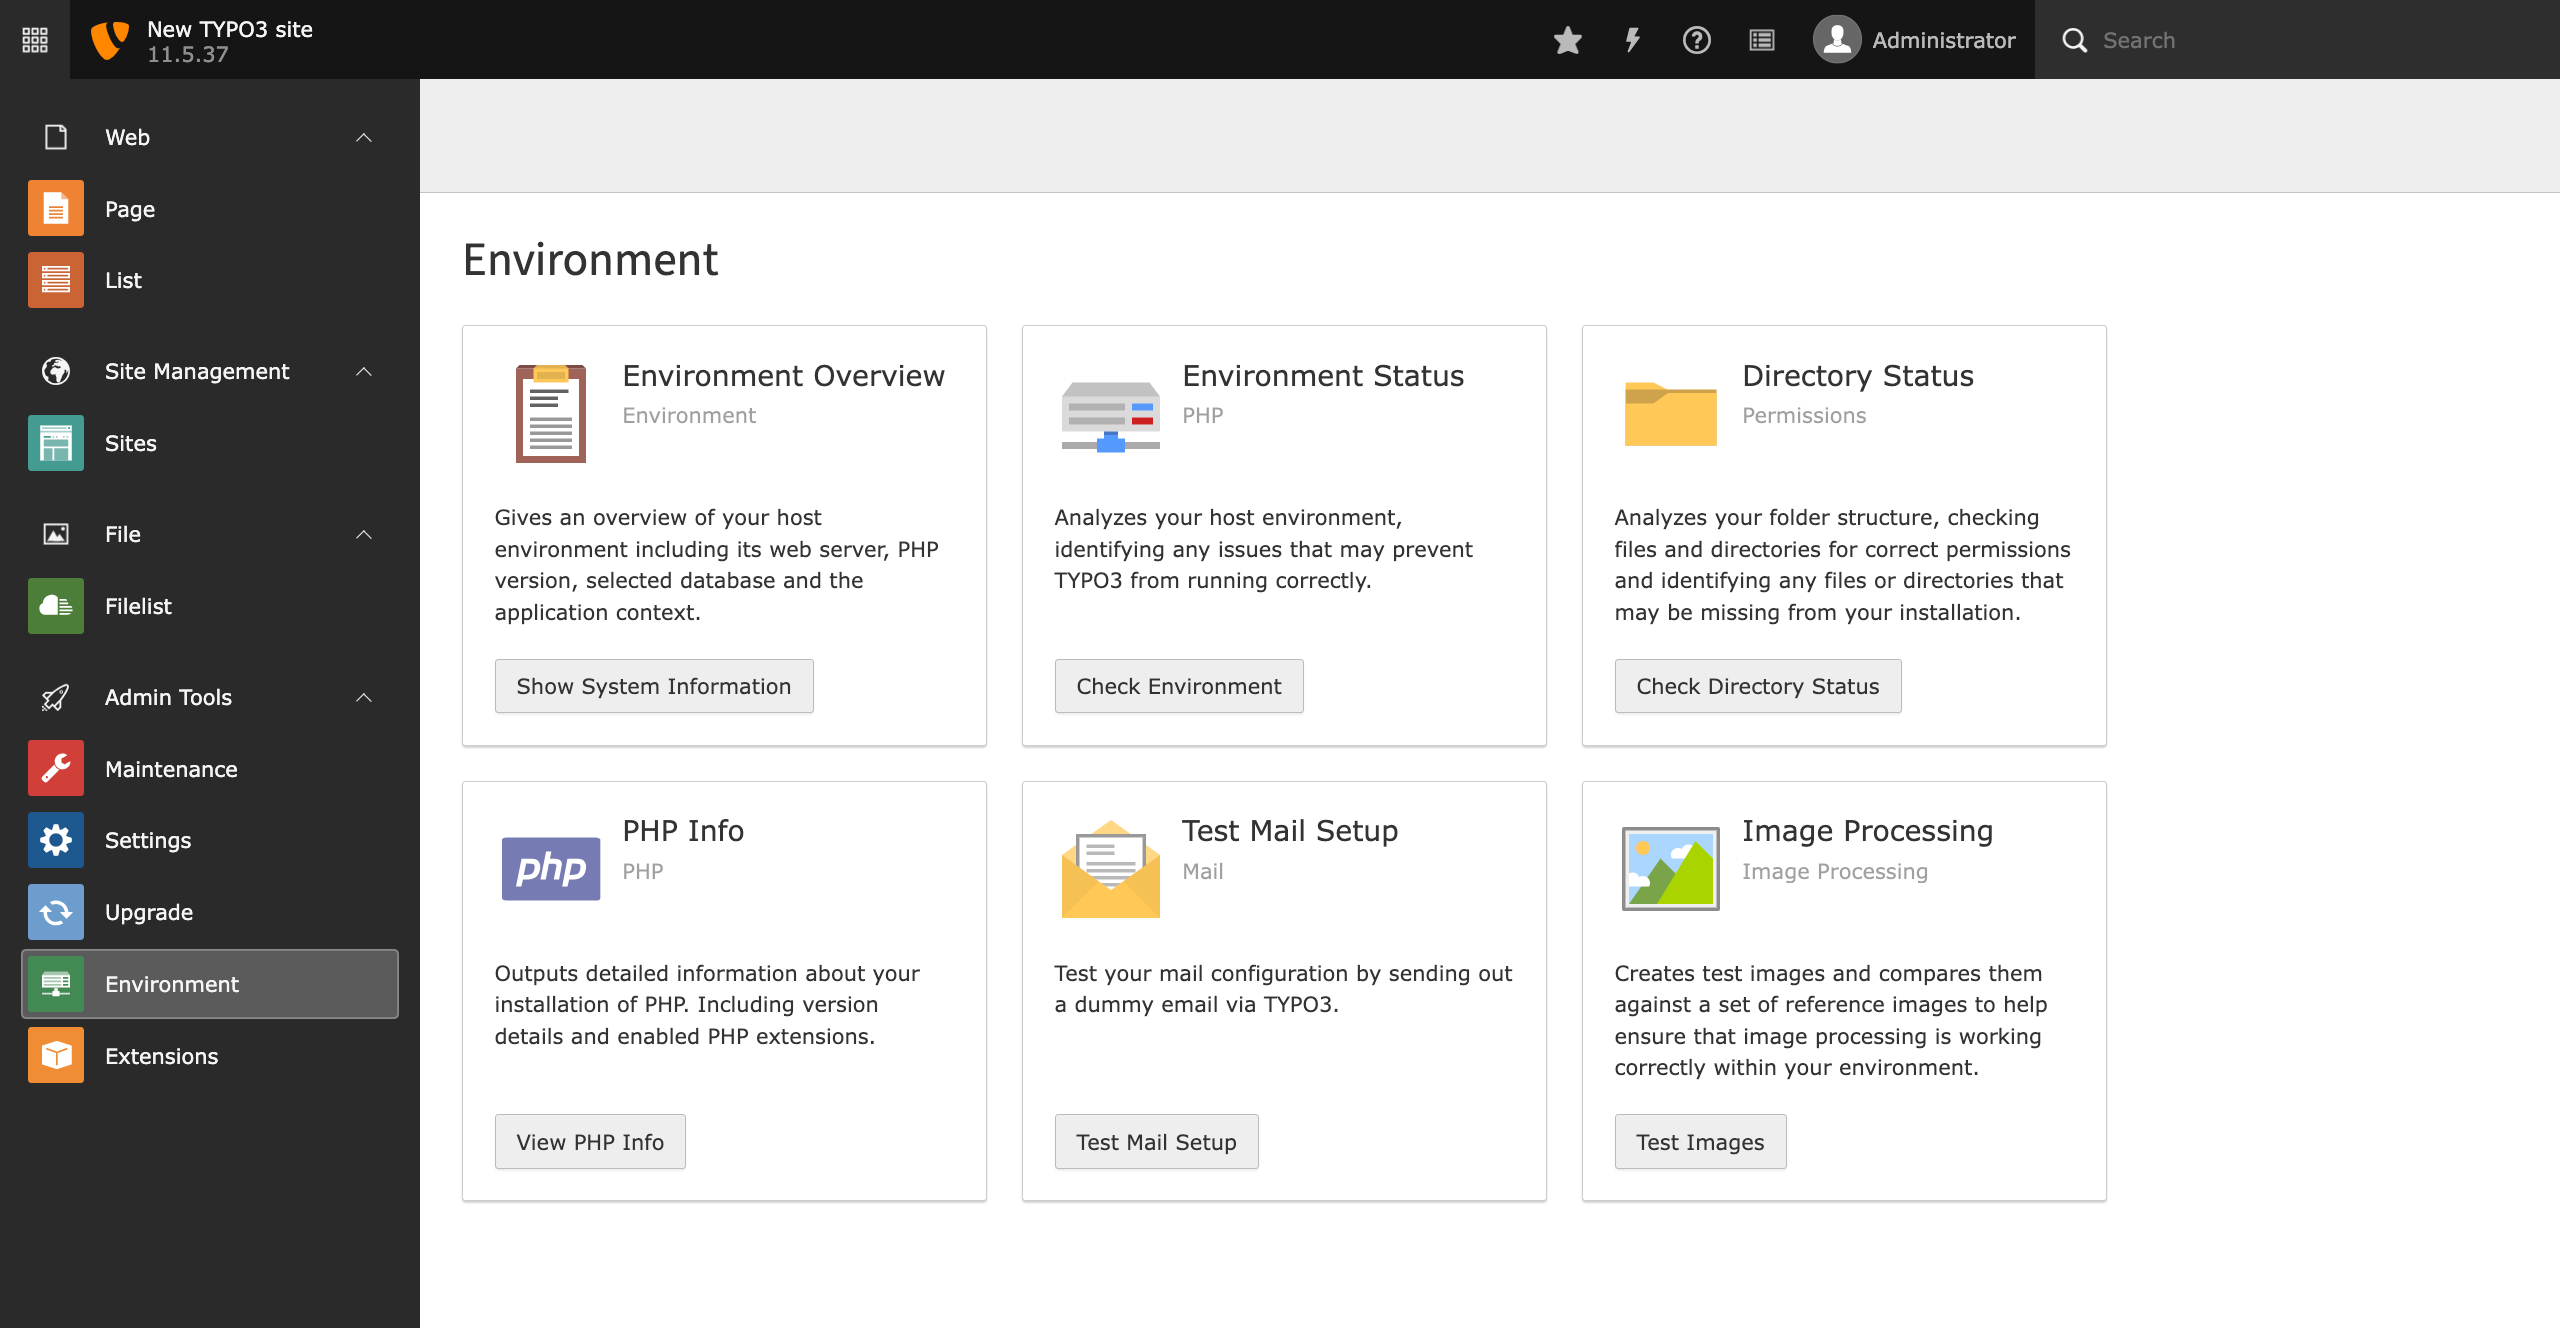Open the Settings gear icon
Viewport: 2560px width, 1328px height.
(x=55, y=840)
